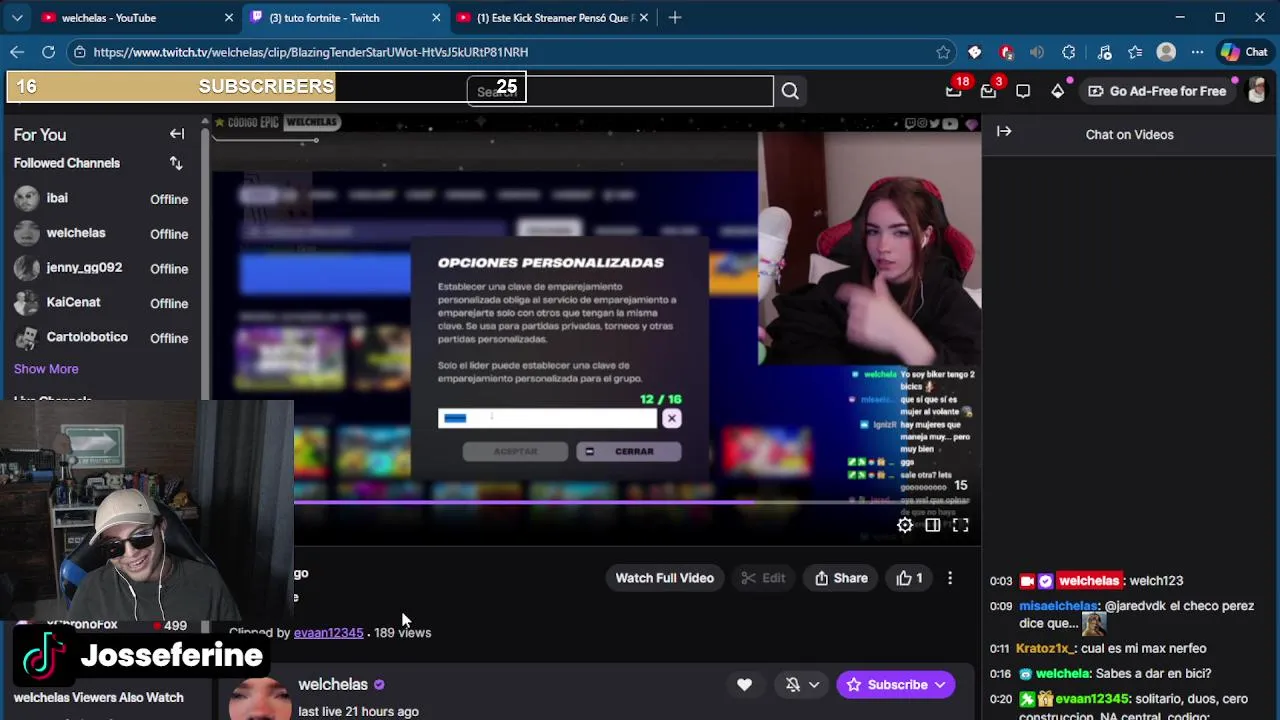
Task: Add the page to favorites with the star icon
Action: click(x=943, y=52)
